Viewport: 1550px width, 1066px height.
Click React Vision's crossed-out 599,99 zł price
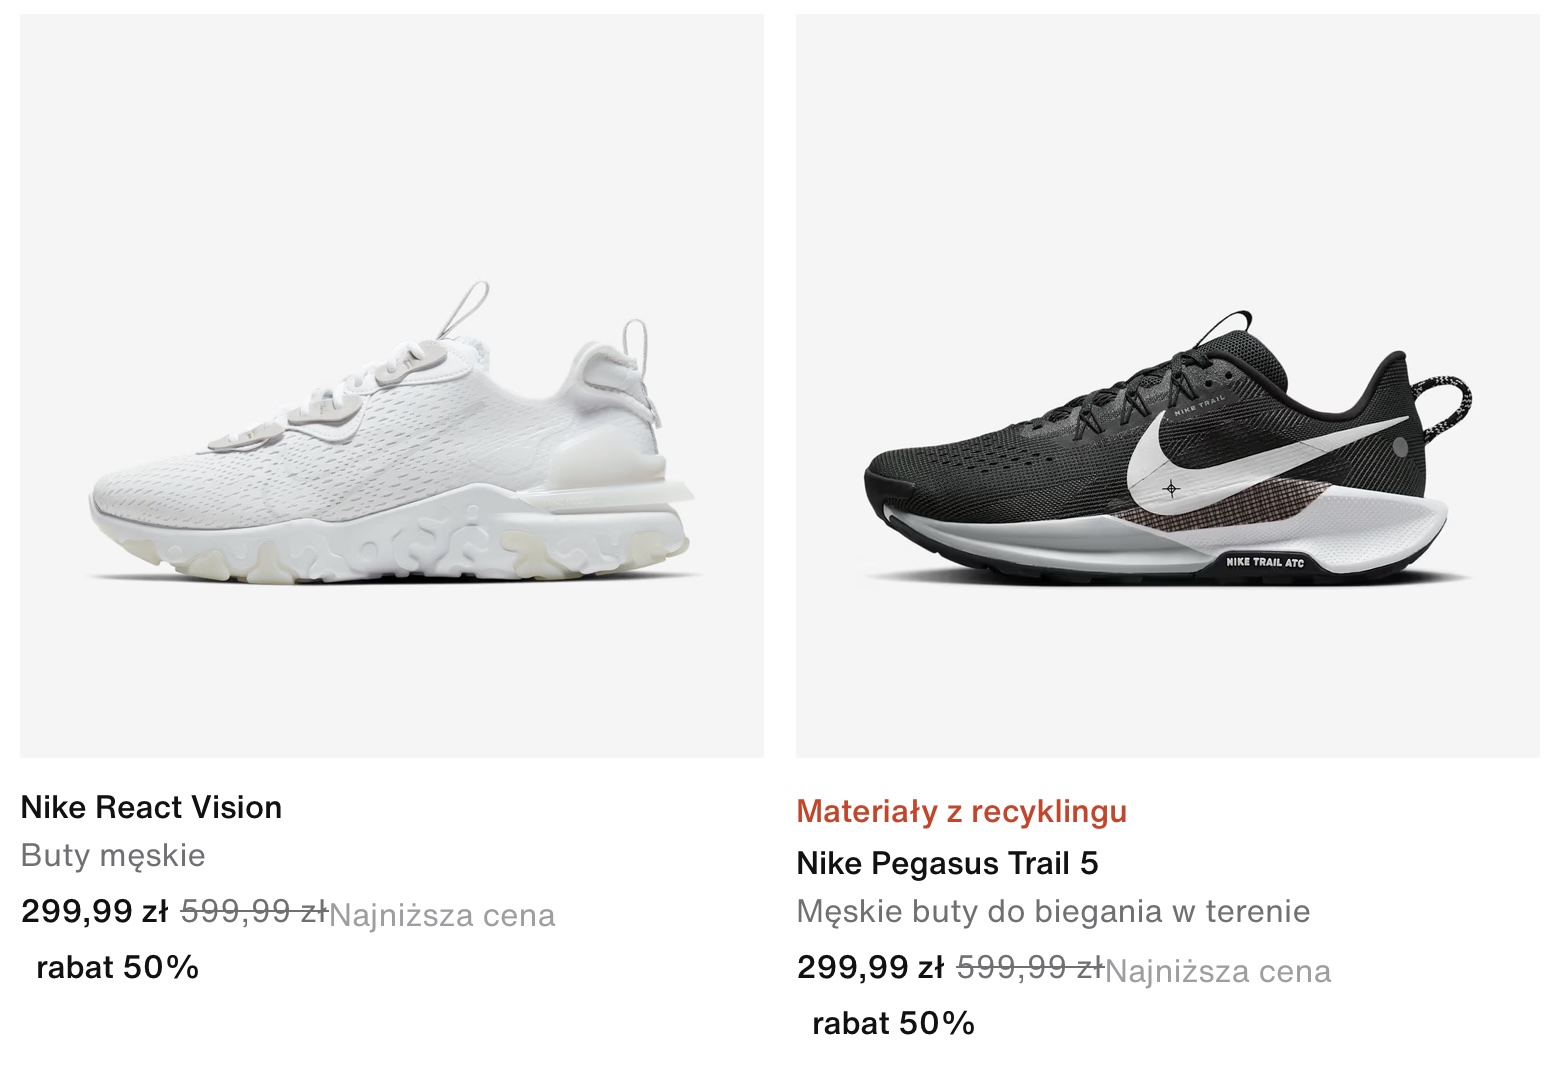click(x=254, y=911)
